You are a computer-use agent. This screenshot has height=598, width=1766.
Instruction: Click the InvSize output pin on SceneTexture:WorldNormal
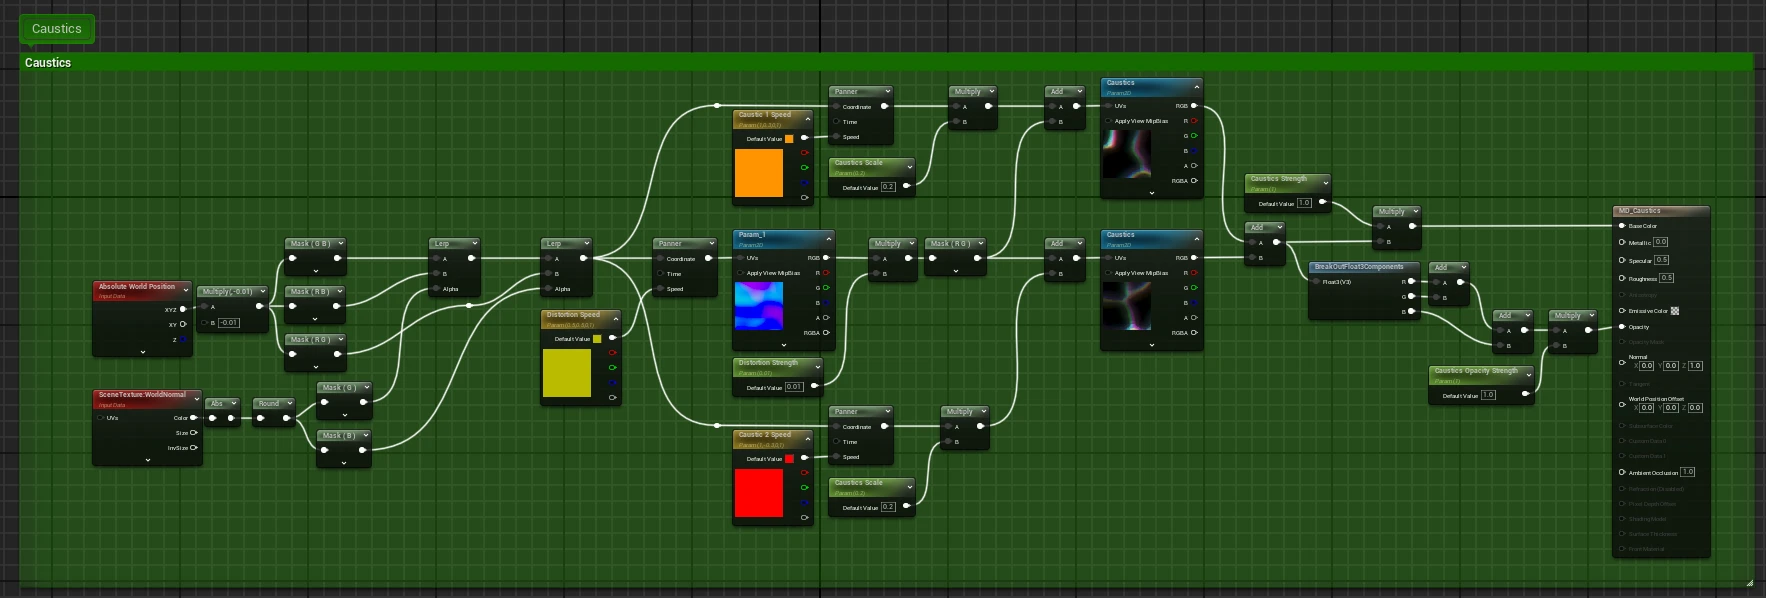tap(194, 448)
